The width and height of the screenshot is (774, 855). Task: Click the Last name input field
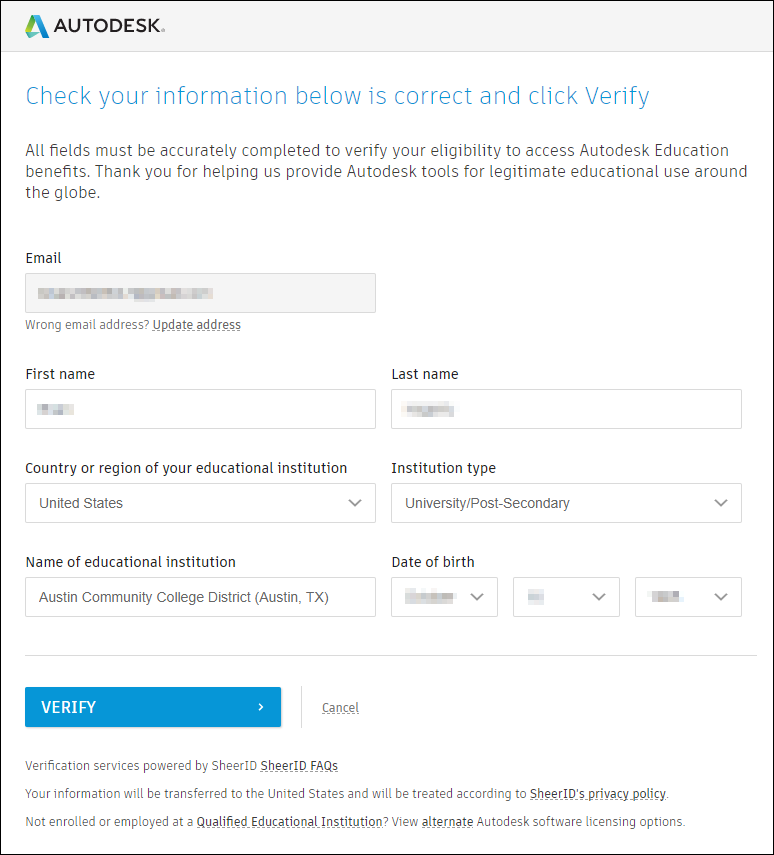point(566,409)
